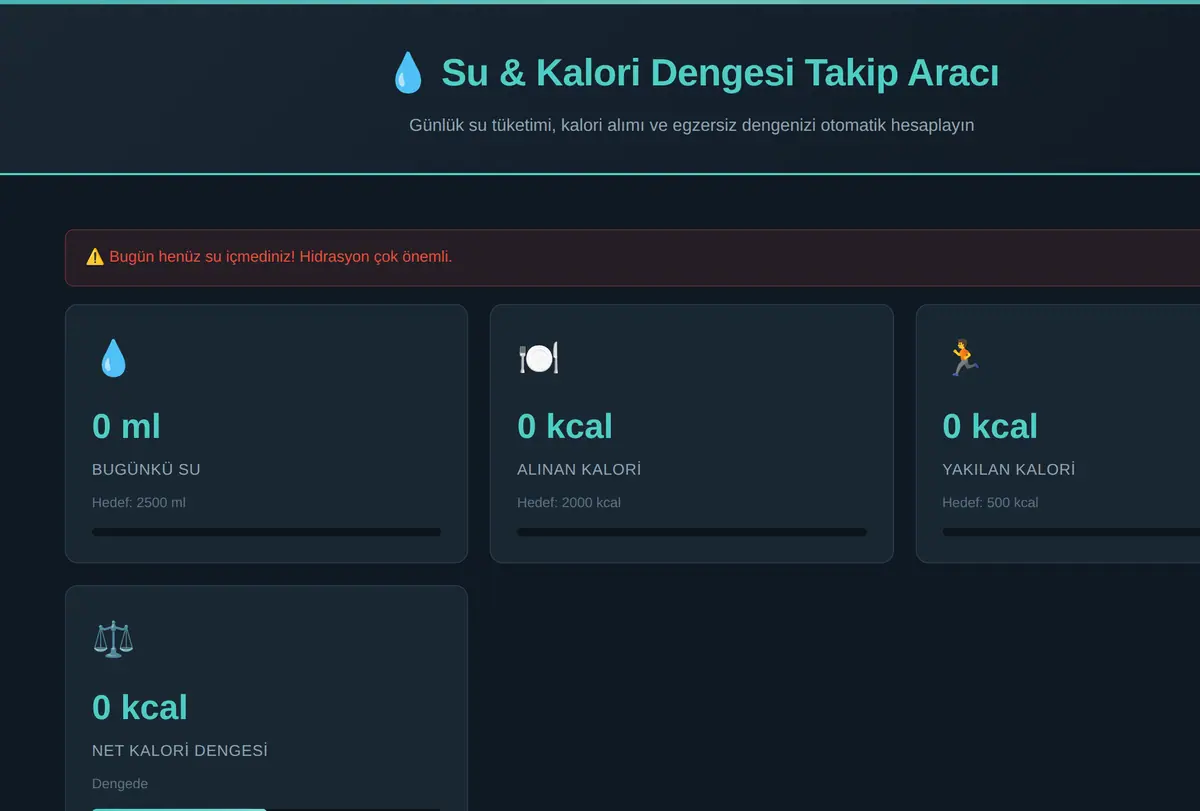
Task: Click the warning triangle icon in the alert
Action: point(95,257)
